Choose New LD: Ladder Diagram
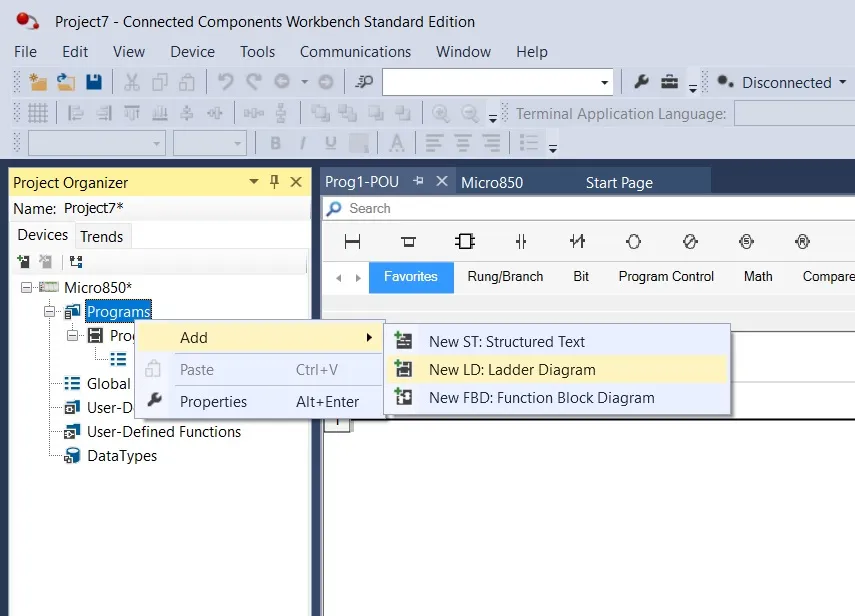 557,370
